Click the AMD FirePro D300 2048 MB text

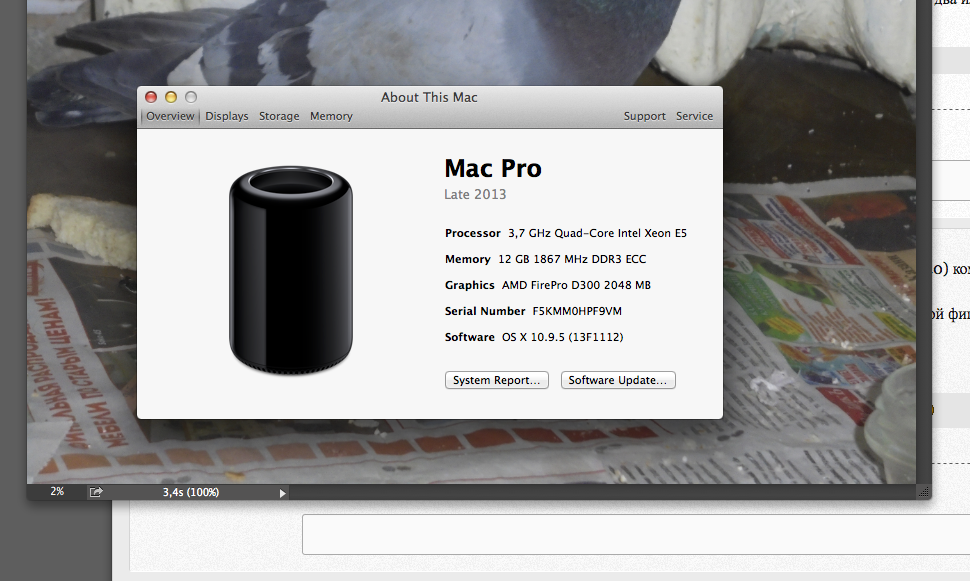(x=576, y=285)
